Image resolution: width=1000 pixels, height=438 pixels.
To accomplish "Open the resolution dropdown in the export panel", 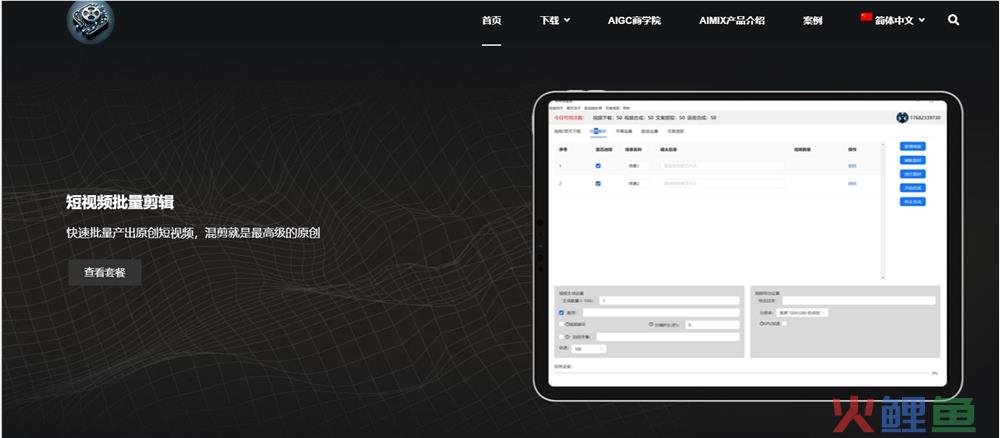I will pos(802,313).
